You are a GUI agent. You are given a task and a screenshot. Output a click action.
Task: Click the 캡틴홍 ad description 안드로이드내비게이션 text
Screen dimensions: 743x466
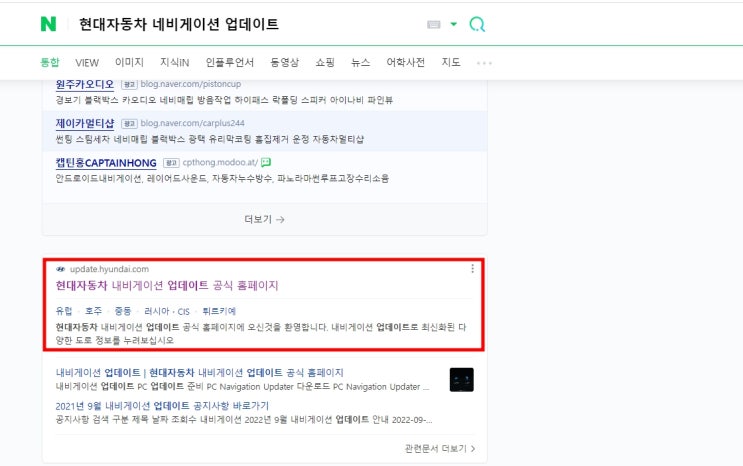coord(222,178)
